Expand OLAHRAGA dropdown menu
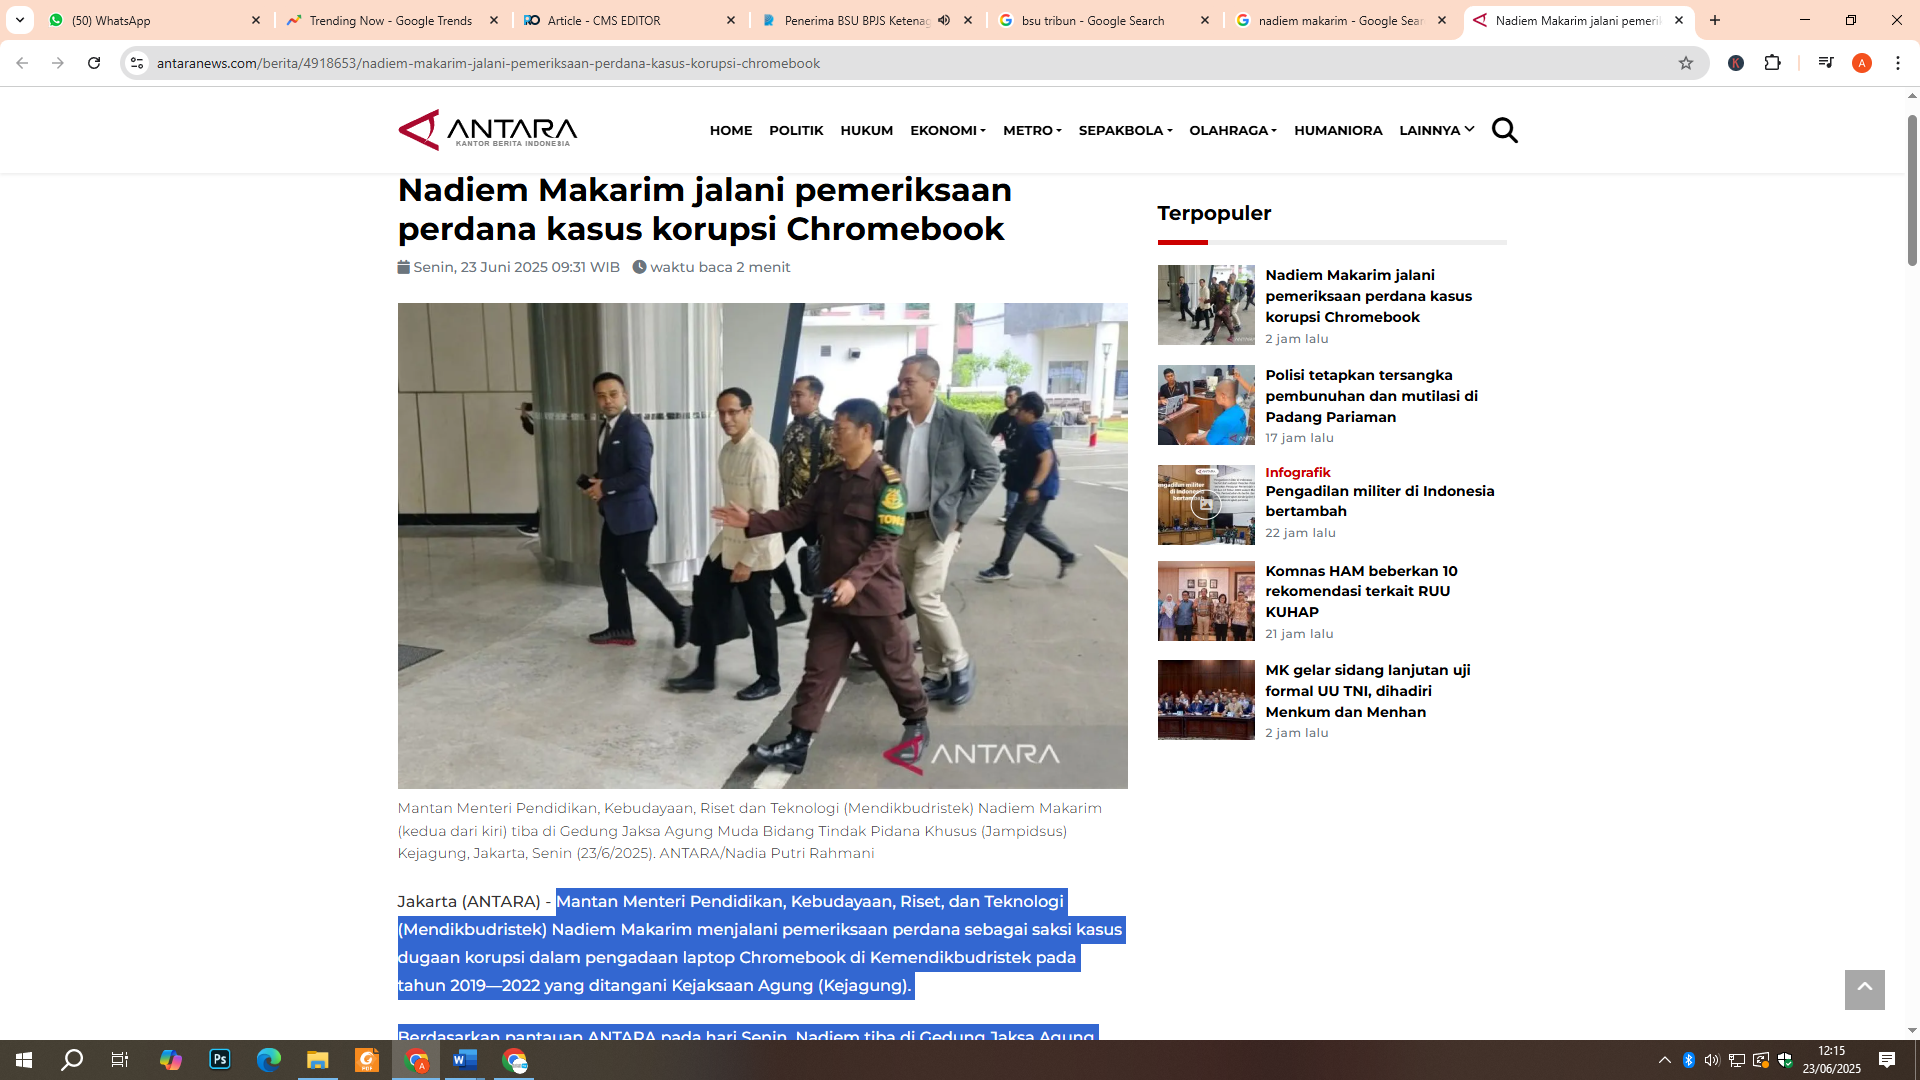Screen dimensions: 1920x1080 (1233, 130)
